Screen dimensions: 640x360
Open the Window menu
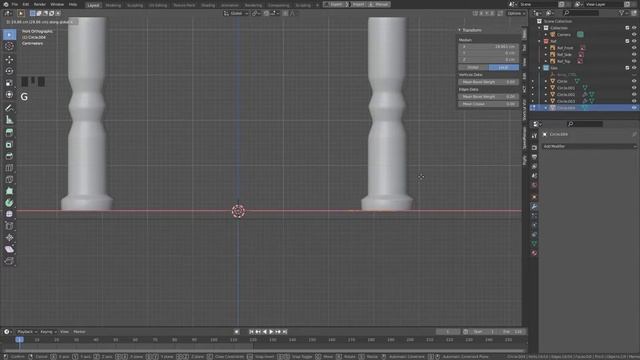pos(57,4)
